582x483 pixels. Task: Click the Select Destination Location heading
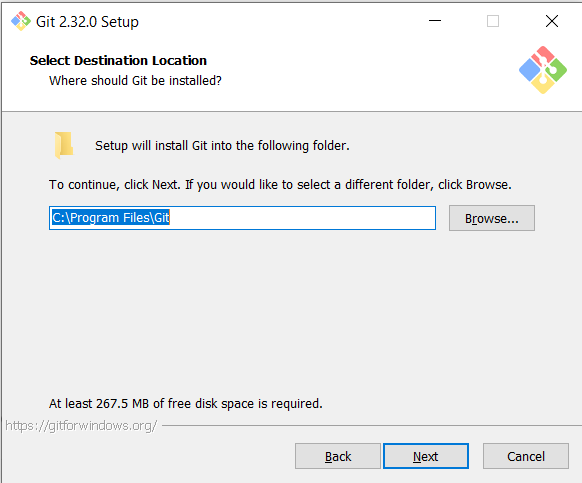118,61
